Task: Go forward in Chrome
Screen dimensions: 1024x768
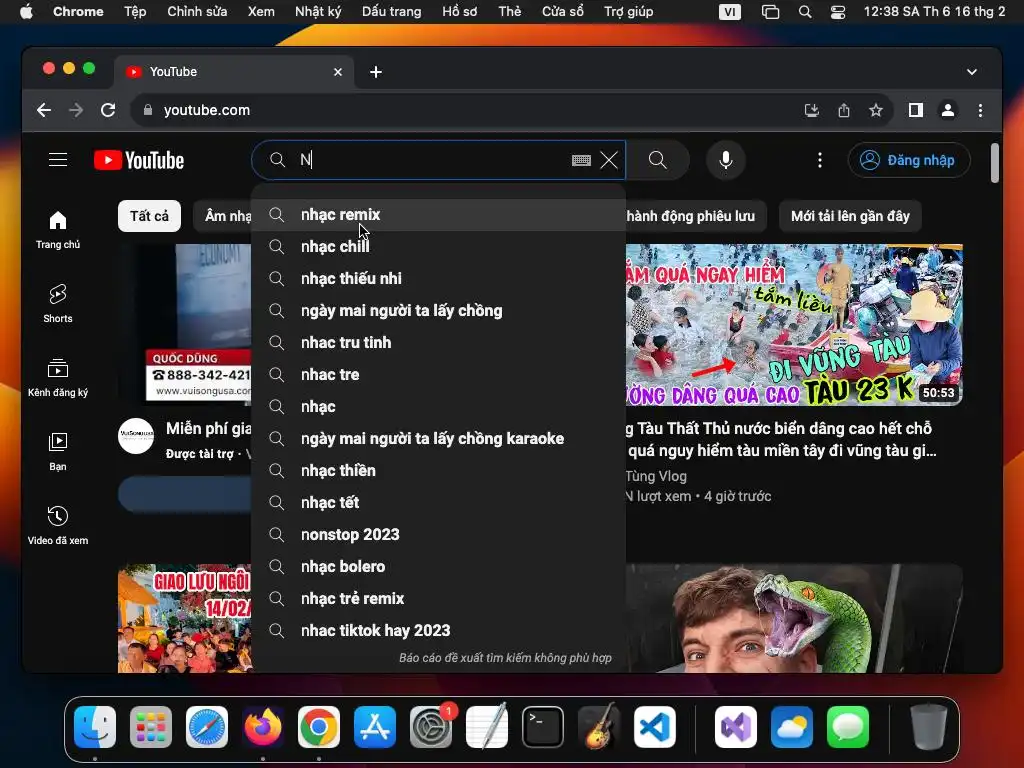Action: tap(76, 110)
